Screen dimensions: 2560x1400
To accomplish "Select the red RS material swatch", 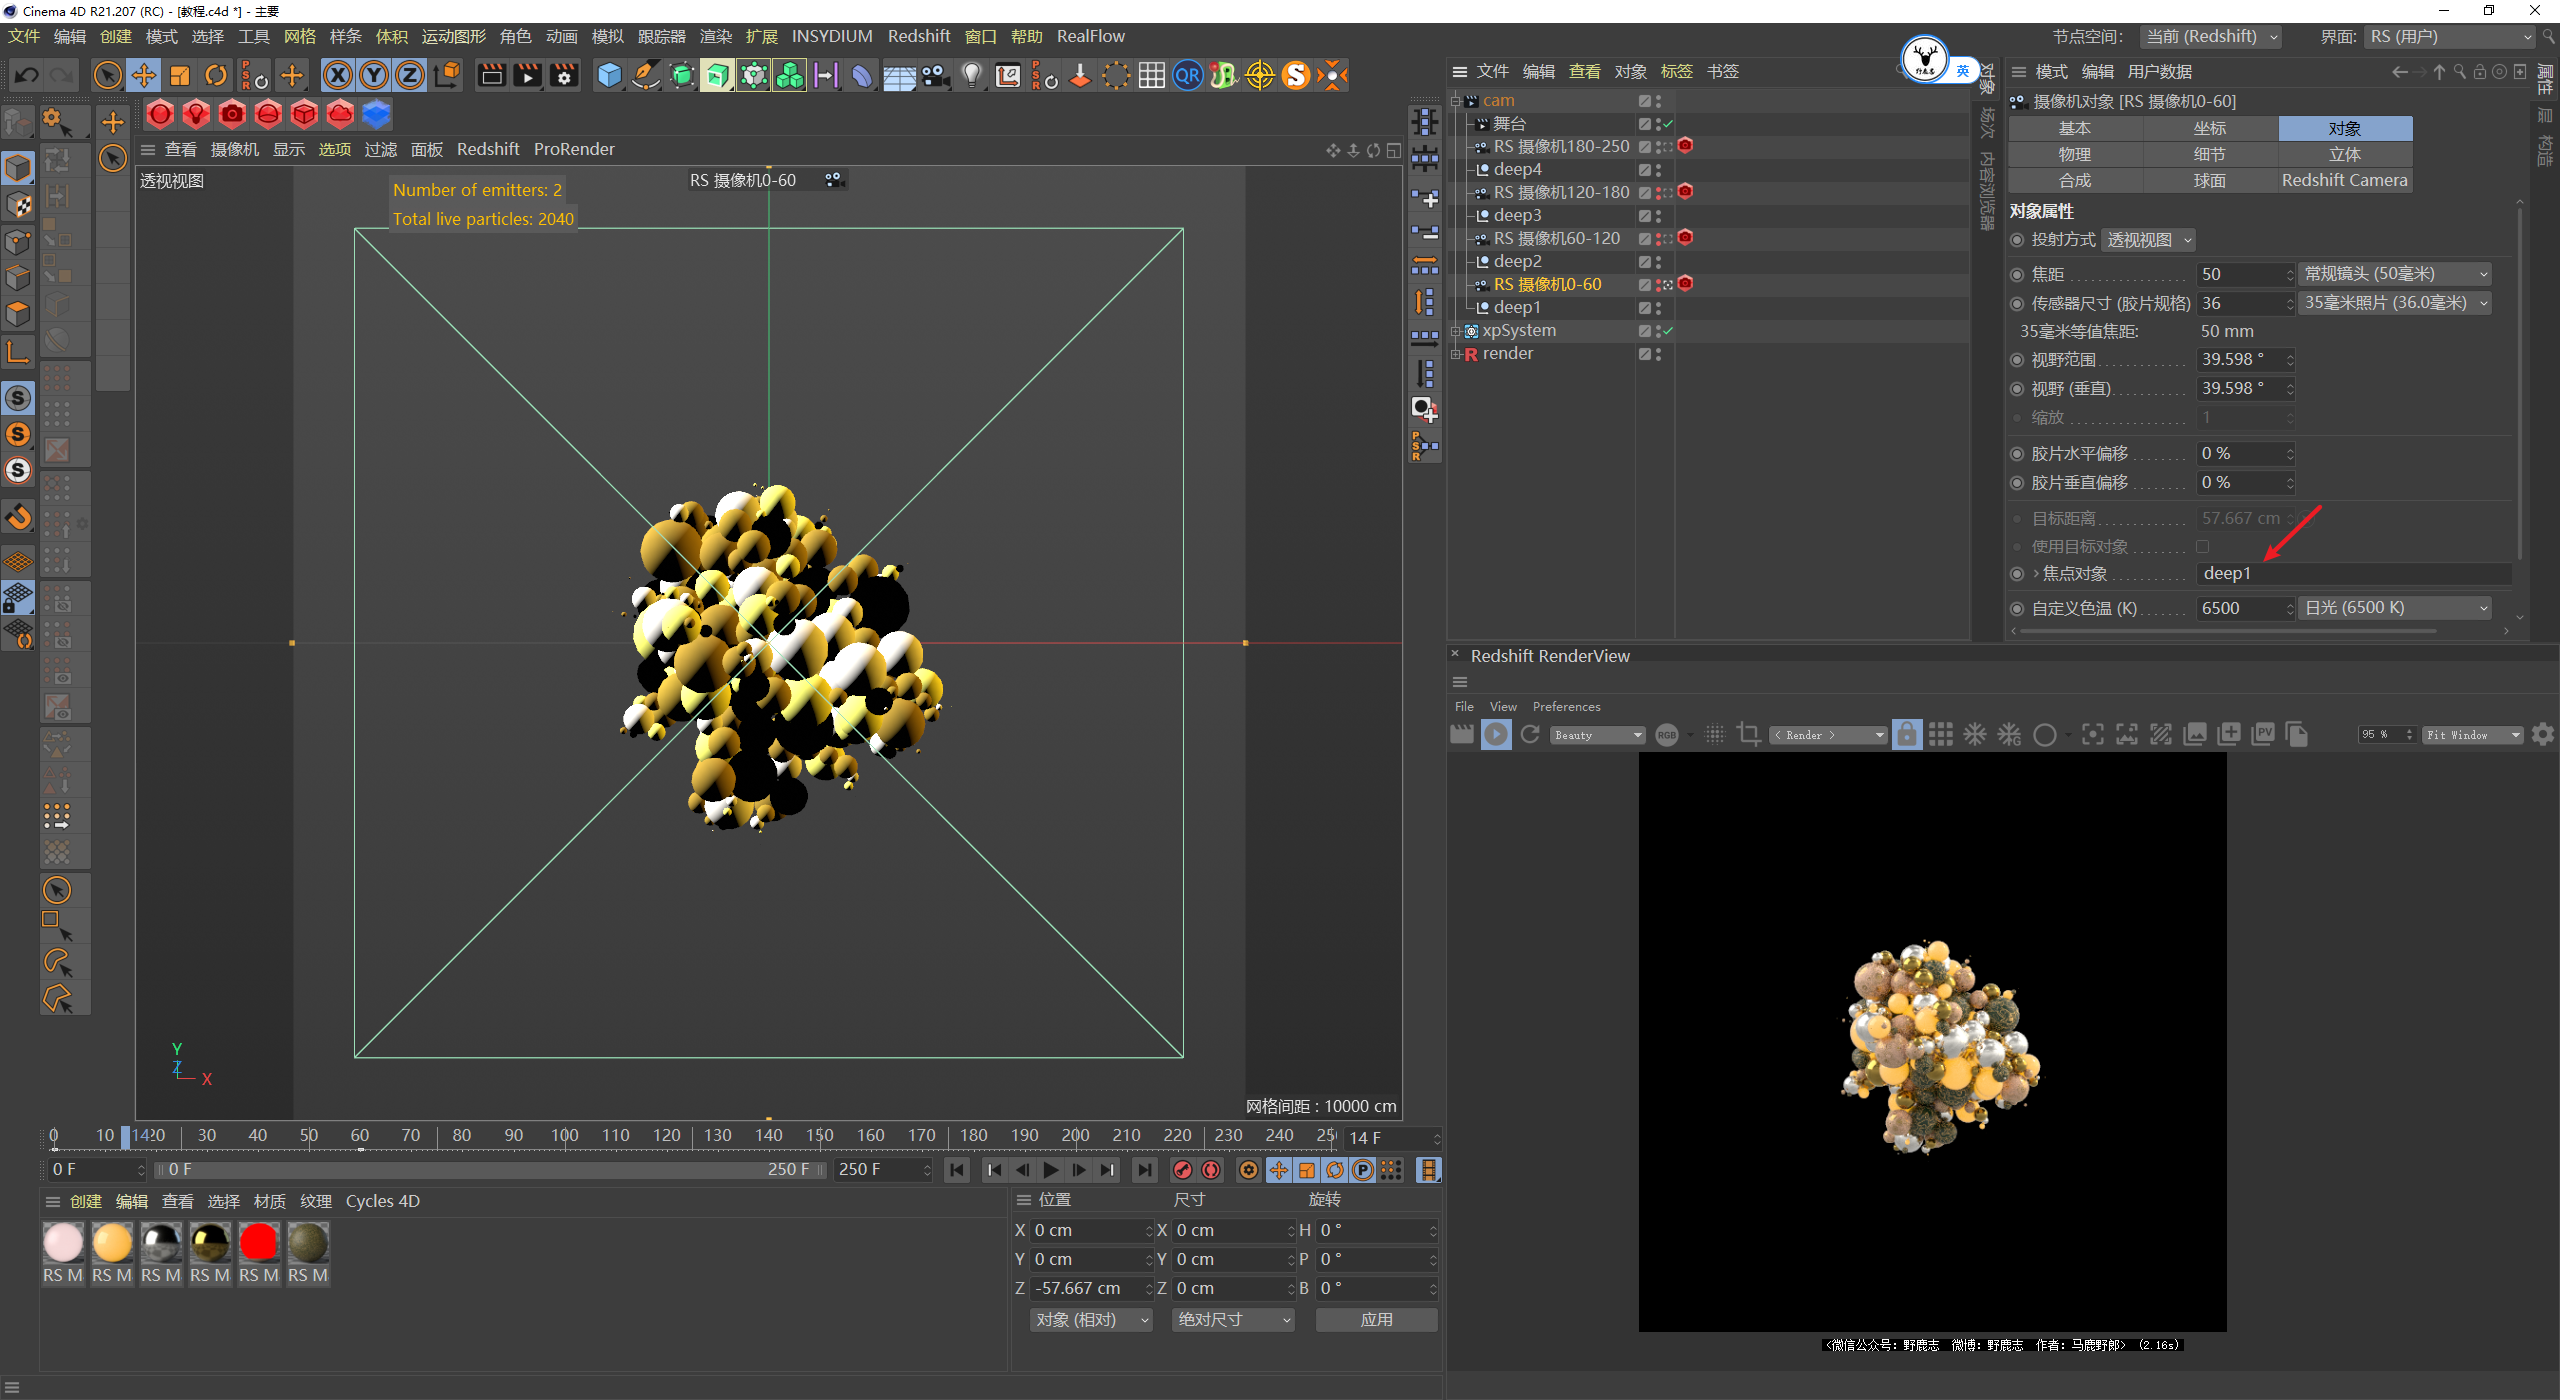I will pos(259,1243).
